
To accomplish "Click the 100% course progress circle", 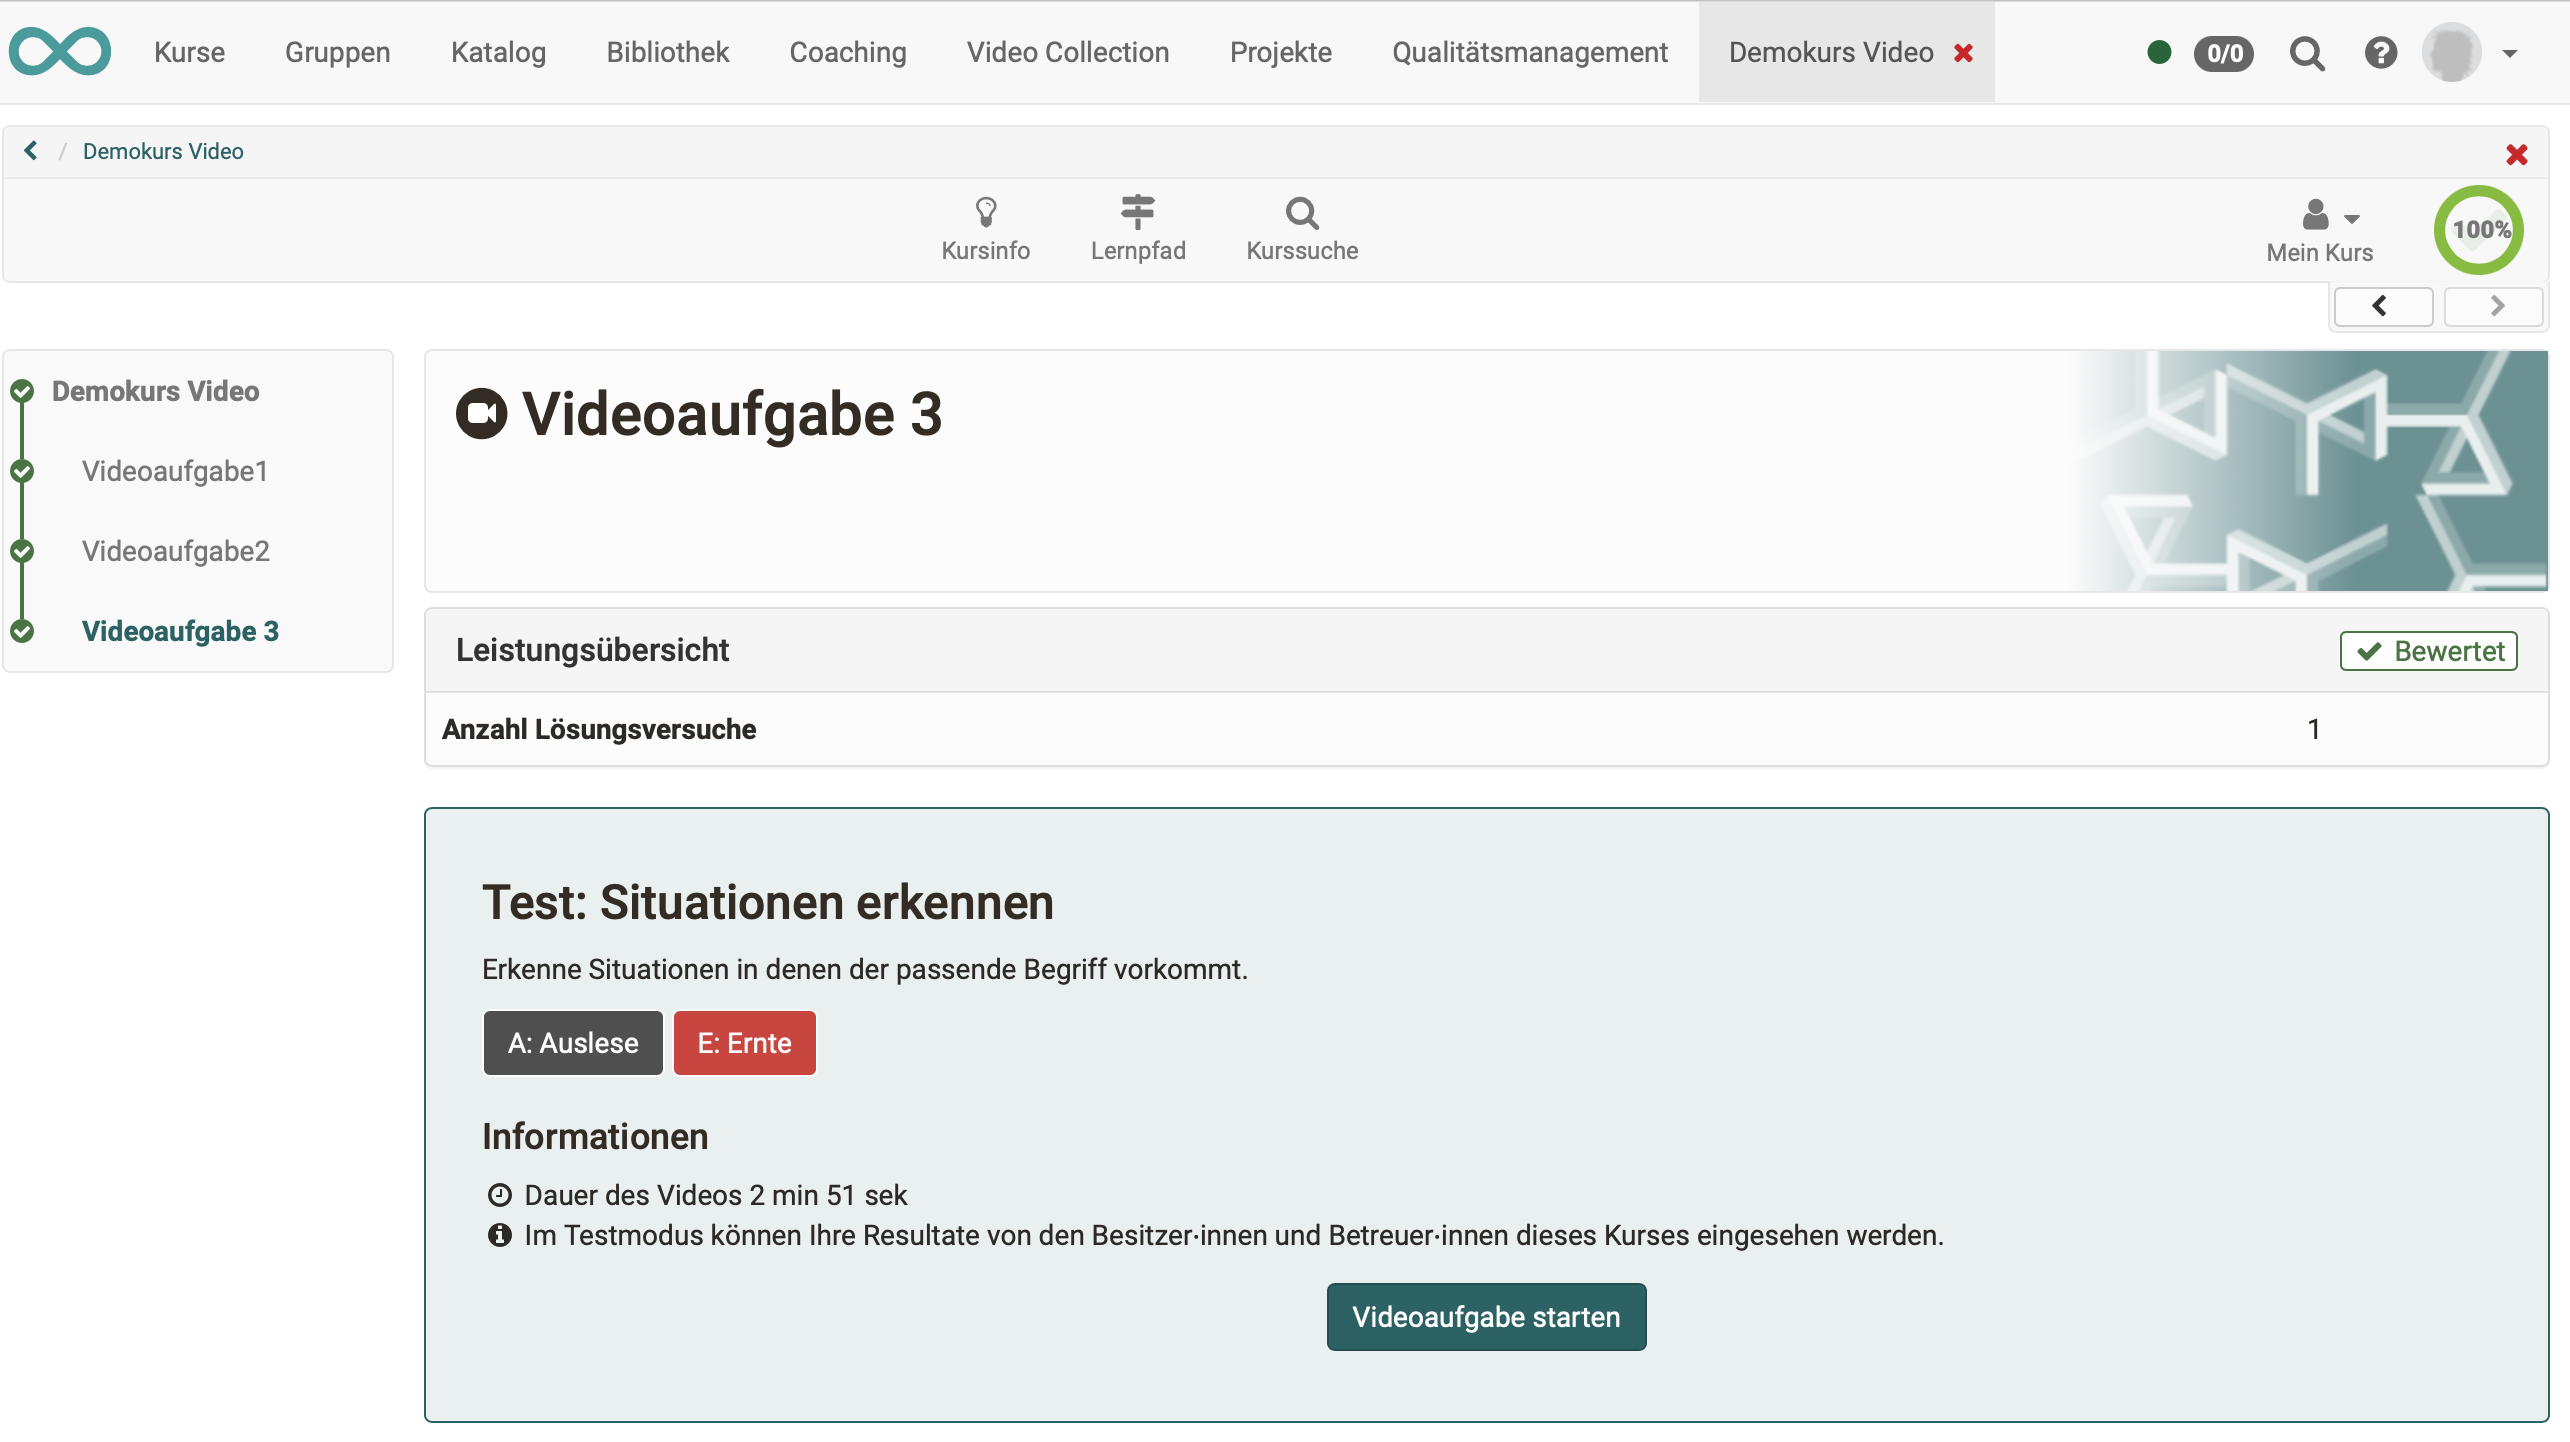I will tap(2479, 229).
